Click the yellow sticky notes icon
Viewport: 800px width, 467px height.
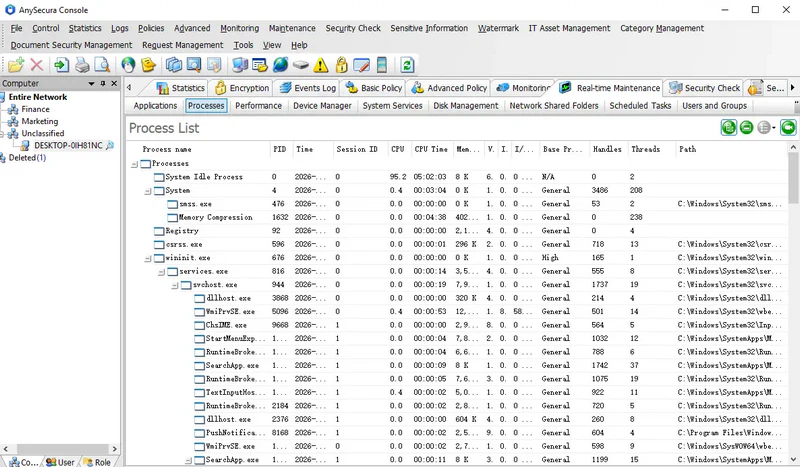pyautogui.click(x=148, y=65)
